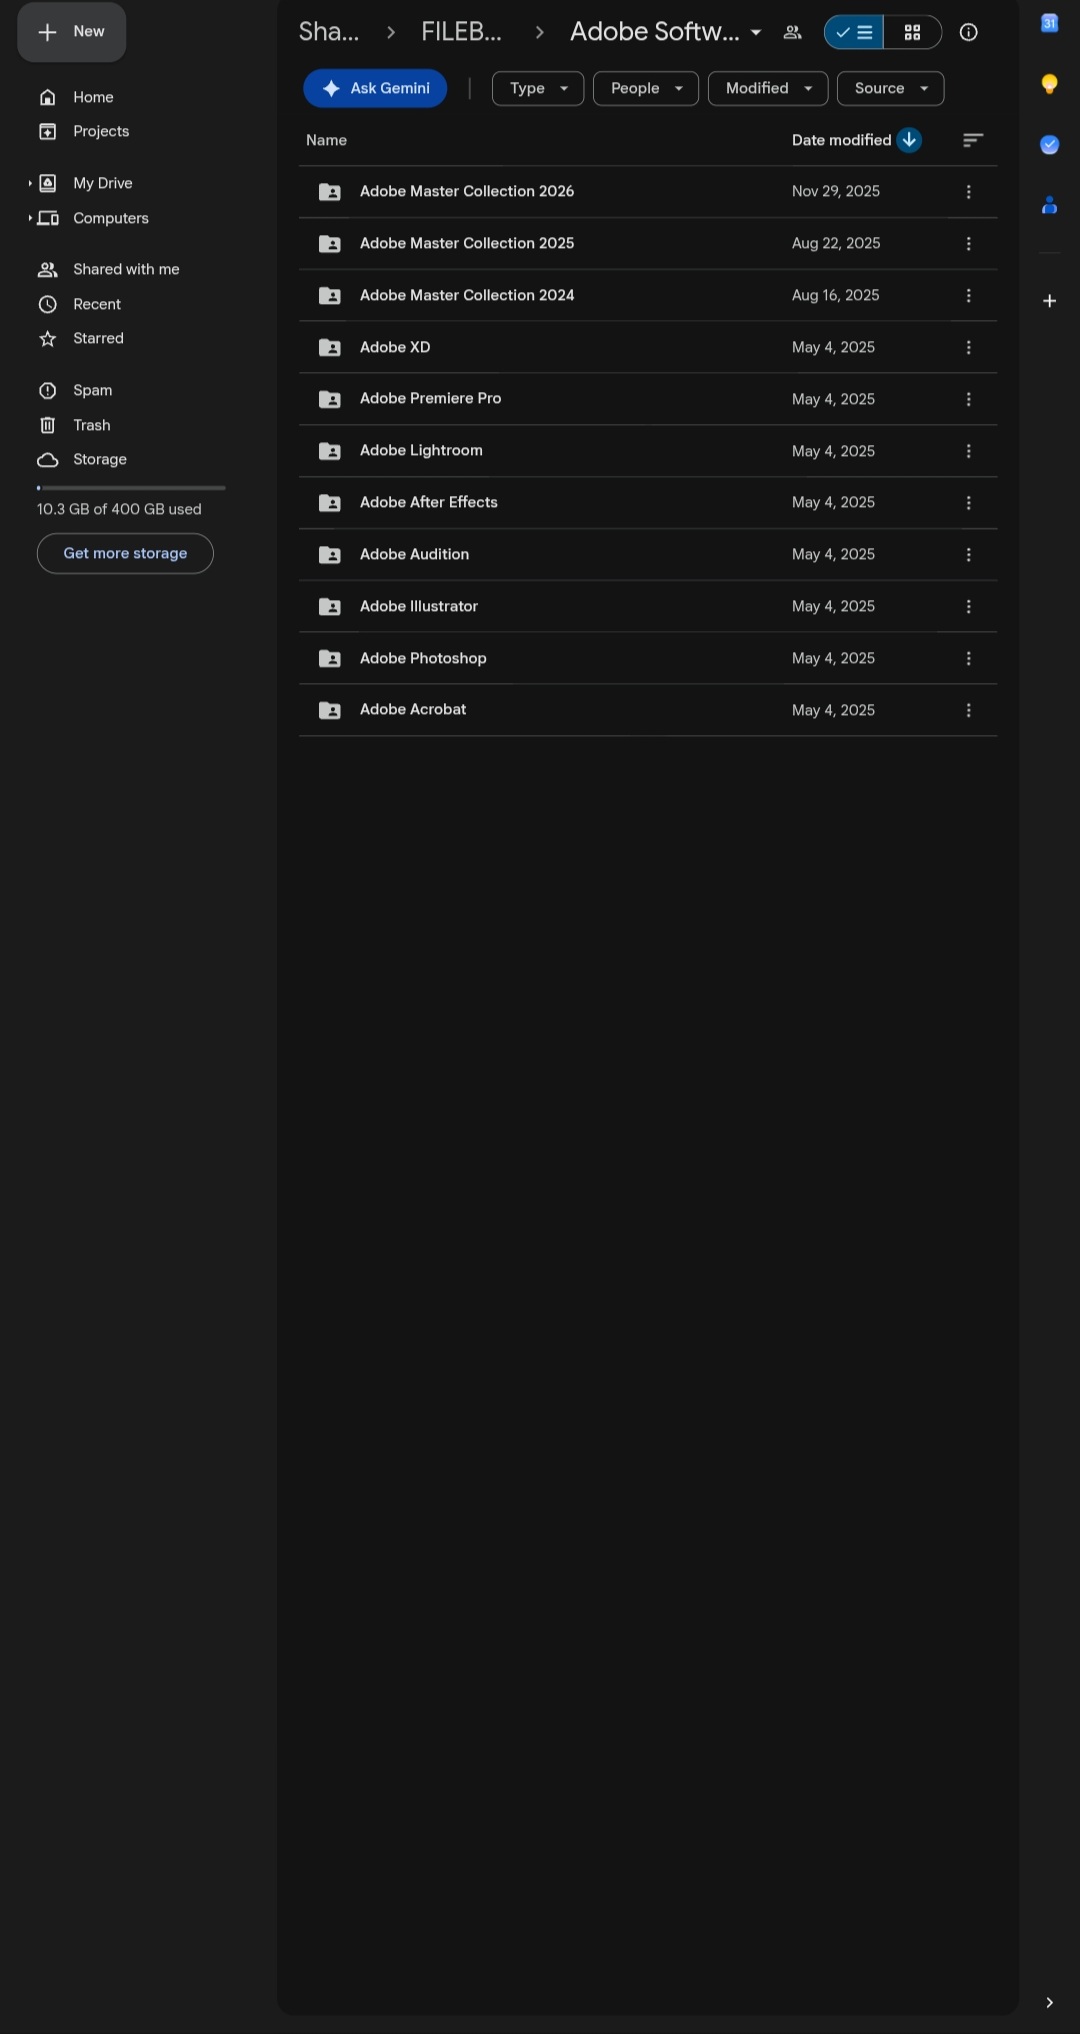1080x2034 pixels.
Task: Open the Modified filter dropdown
Action: [768, 88]
